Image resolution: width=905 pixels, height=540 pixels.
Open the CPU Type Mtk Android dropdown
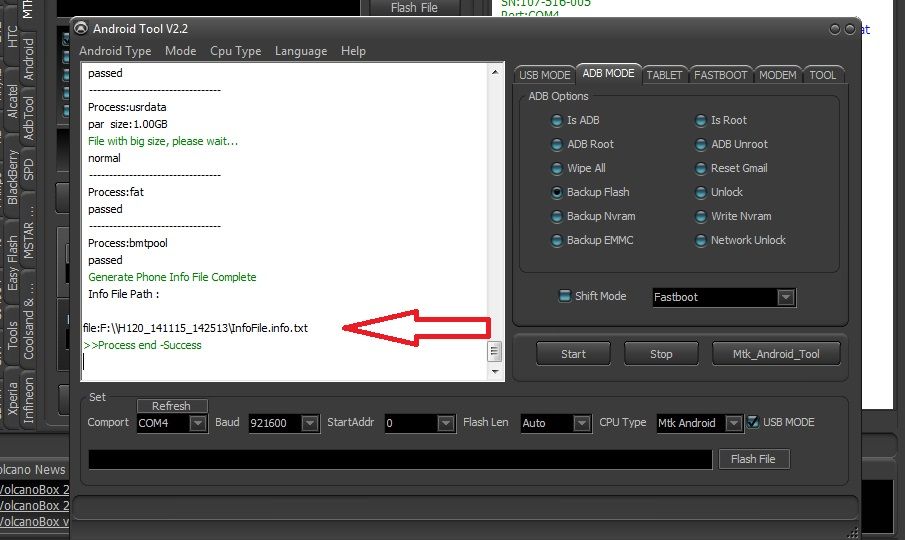click(x=733, y=423)
